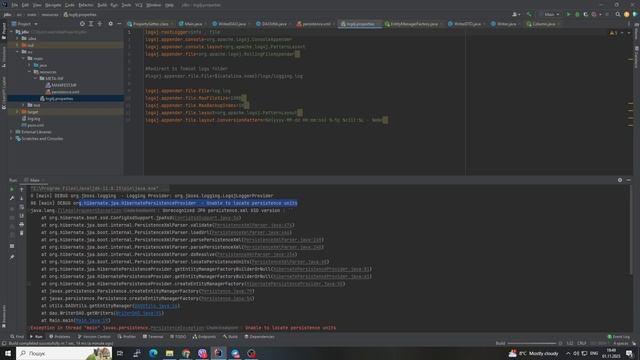Open the Version Control tool window button

pyautogui.click(x=94, y=337)
